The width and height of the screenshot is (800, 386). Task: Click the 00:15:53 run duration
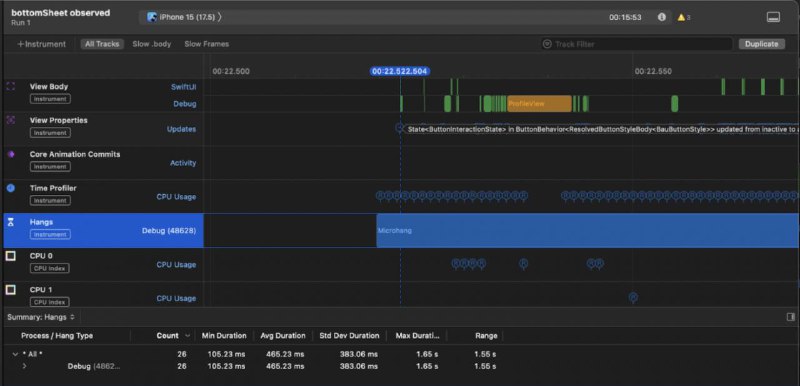(625, 17)
